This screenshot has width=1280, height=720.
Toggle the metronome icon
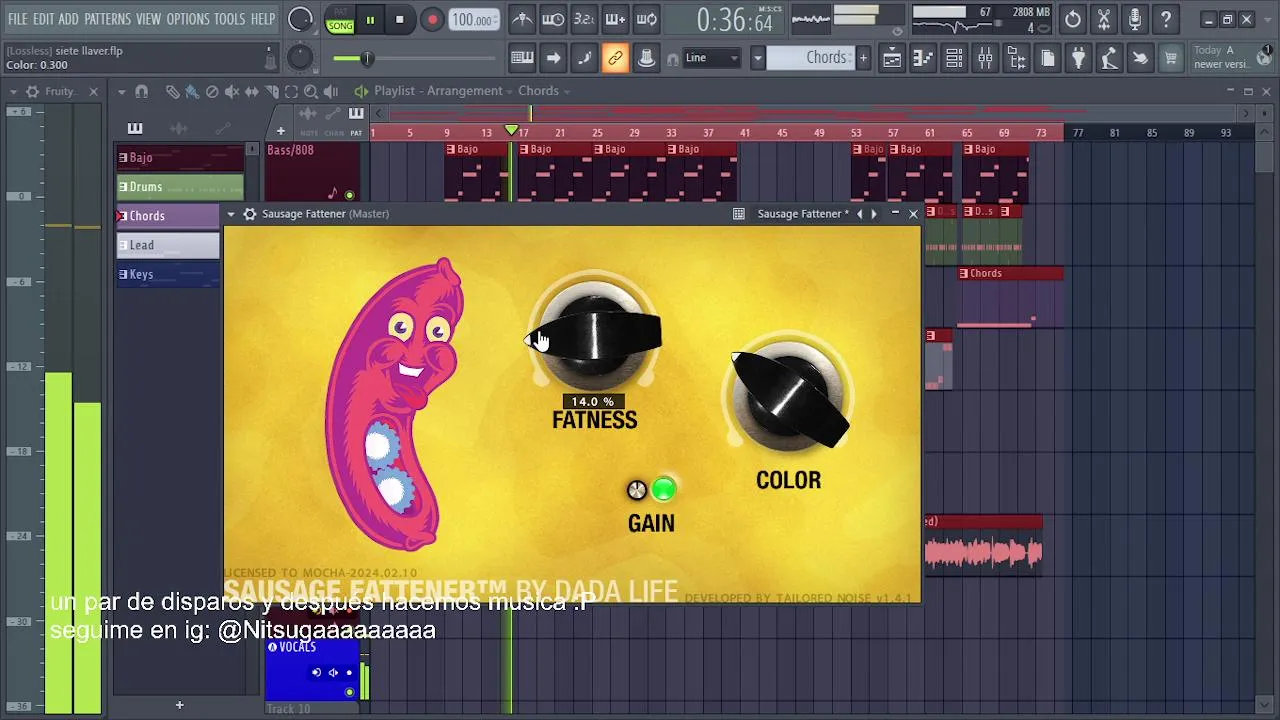click(522, 19)
